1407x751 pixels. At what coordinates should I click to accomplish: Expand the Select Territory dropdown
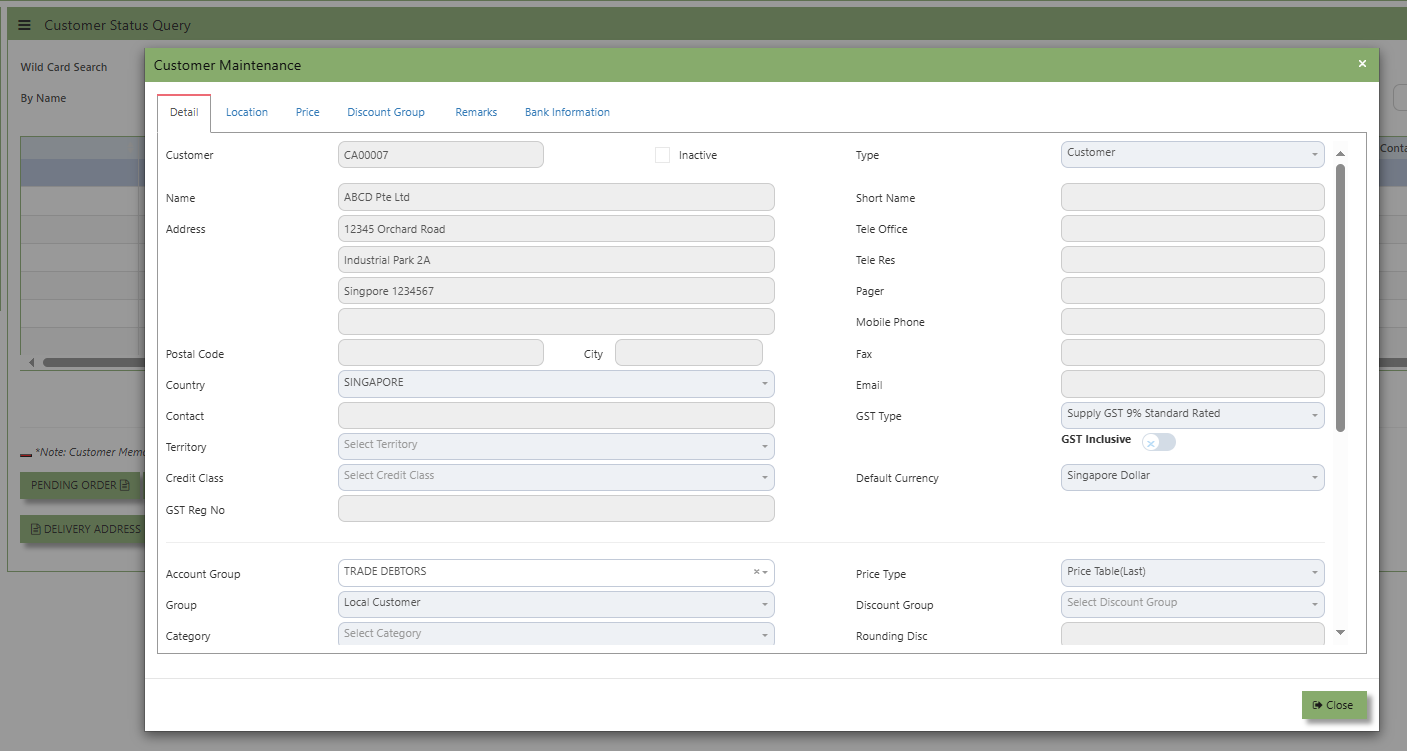click(556, 446)
